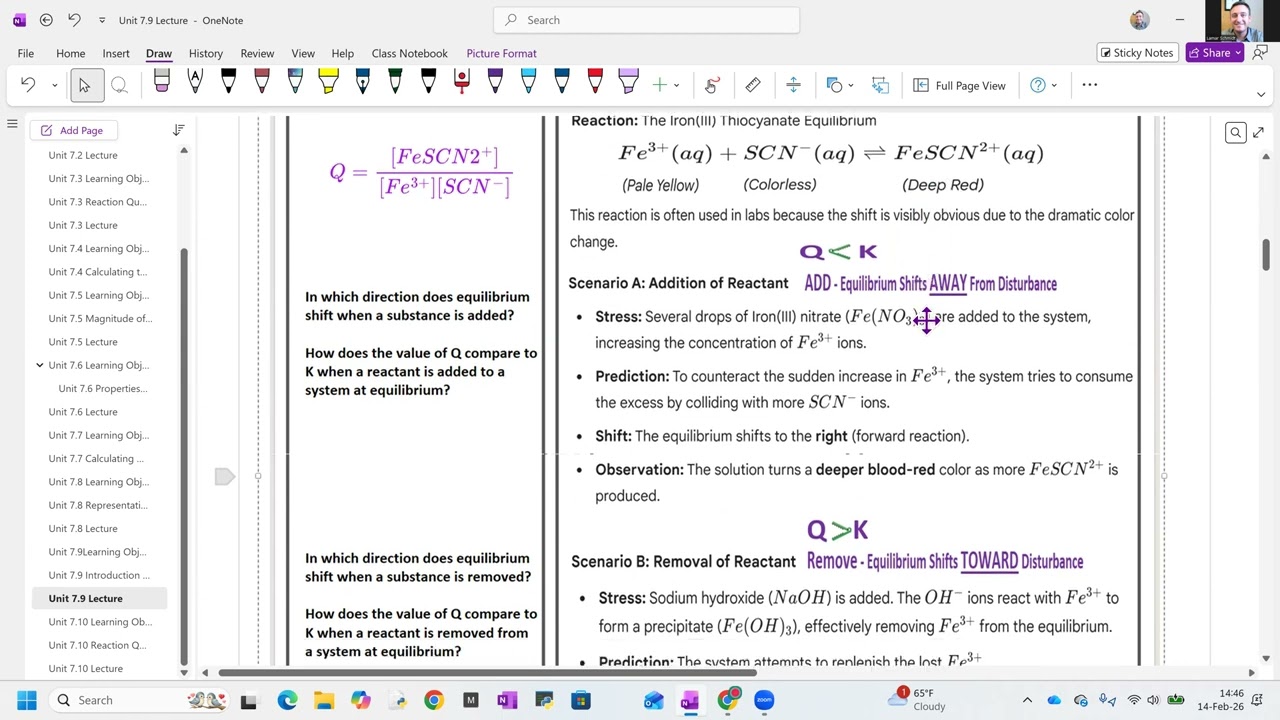Click the Full Page View button

[959, 85]
